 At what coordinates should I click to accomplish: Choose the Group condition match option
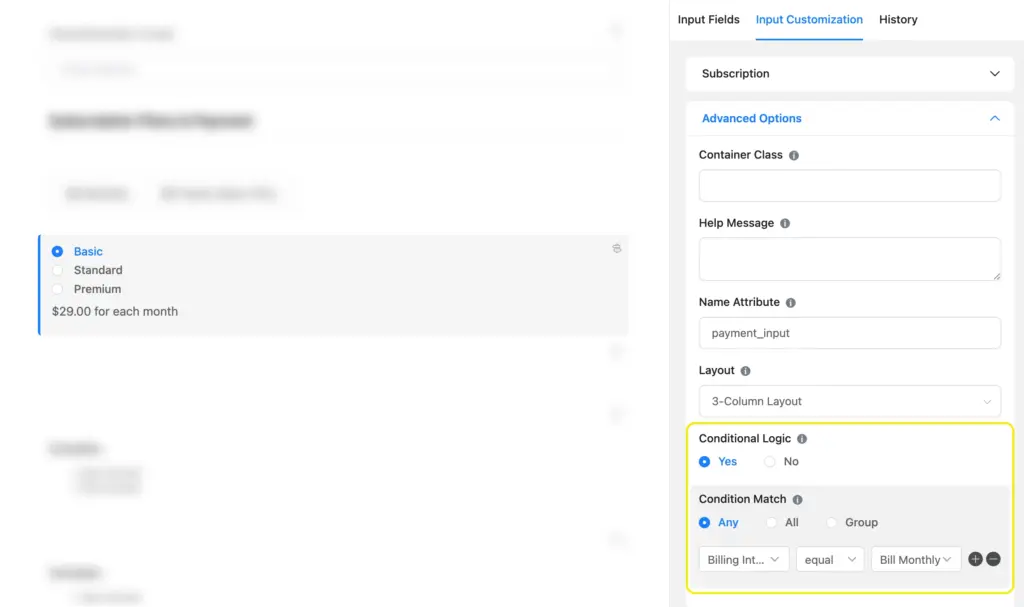[x=832, y=523]
